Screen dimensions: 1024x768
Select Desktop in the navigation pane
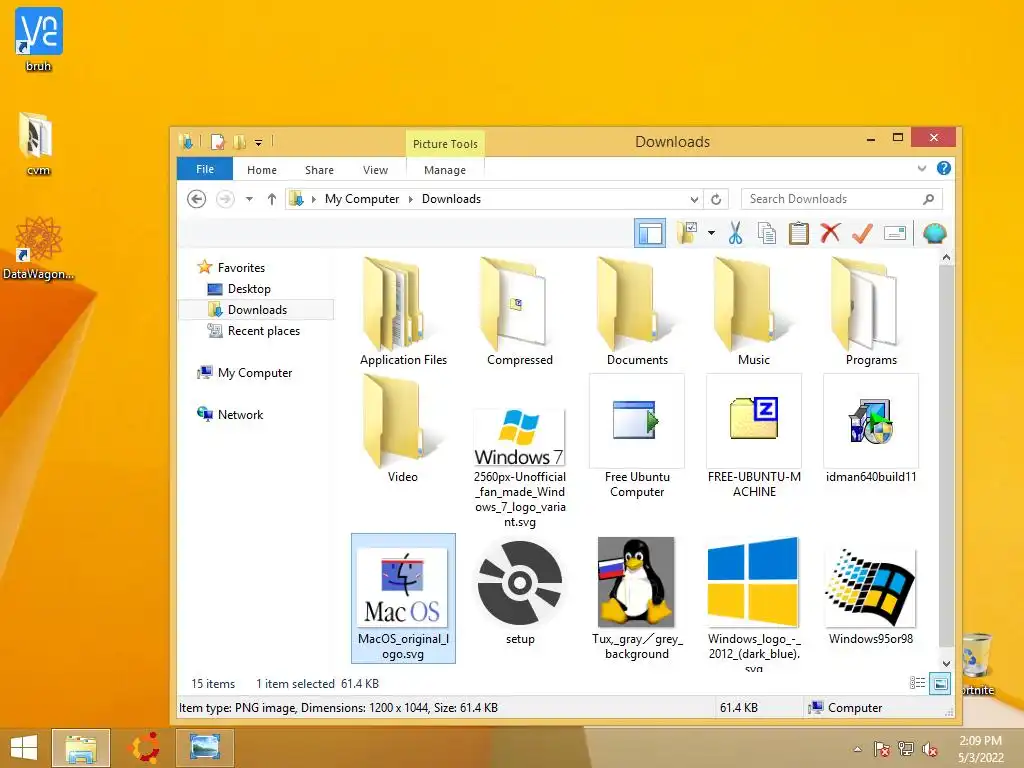click(249, 289)
